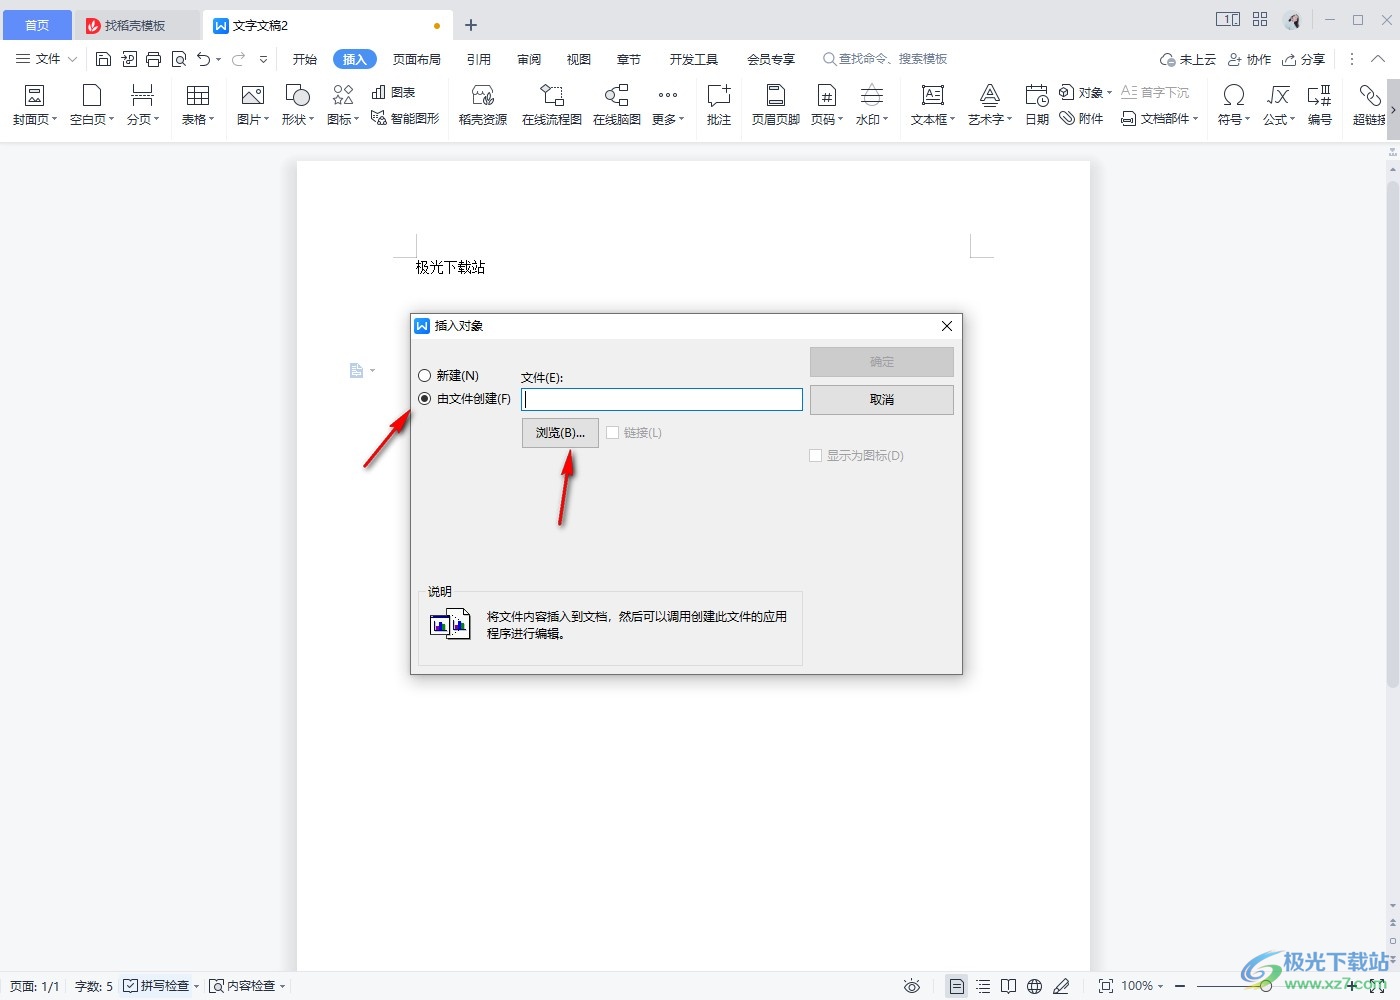The height and width of the screenshot is (1000, 1400).
Task: Click the zoom slider handle
Action: (1266, 986)
